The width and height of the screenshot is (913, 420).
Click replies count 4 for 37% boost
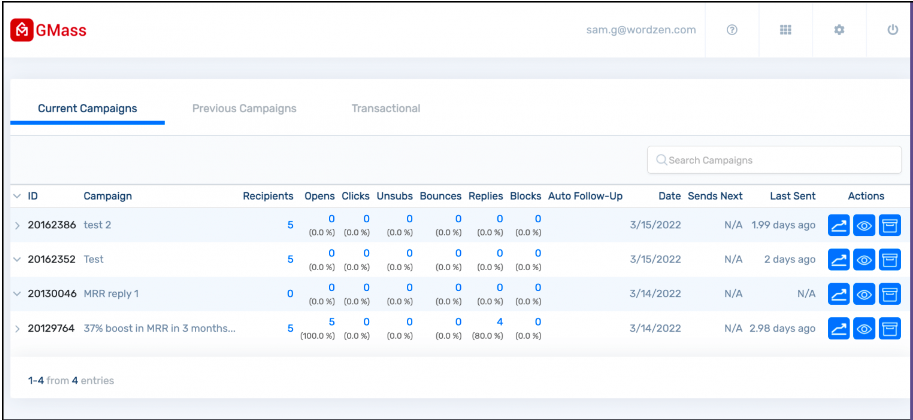click(500, 322)
